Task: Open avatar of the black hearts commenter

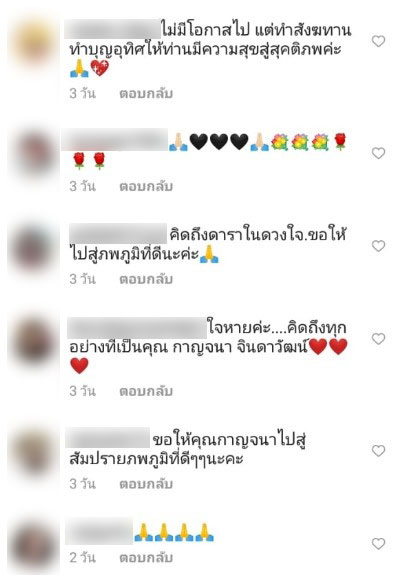Action: [34, 153]
